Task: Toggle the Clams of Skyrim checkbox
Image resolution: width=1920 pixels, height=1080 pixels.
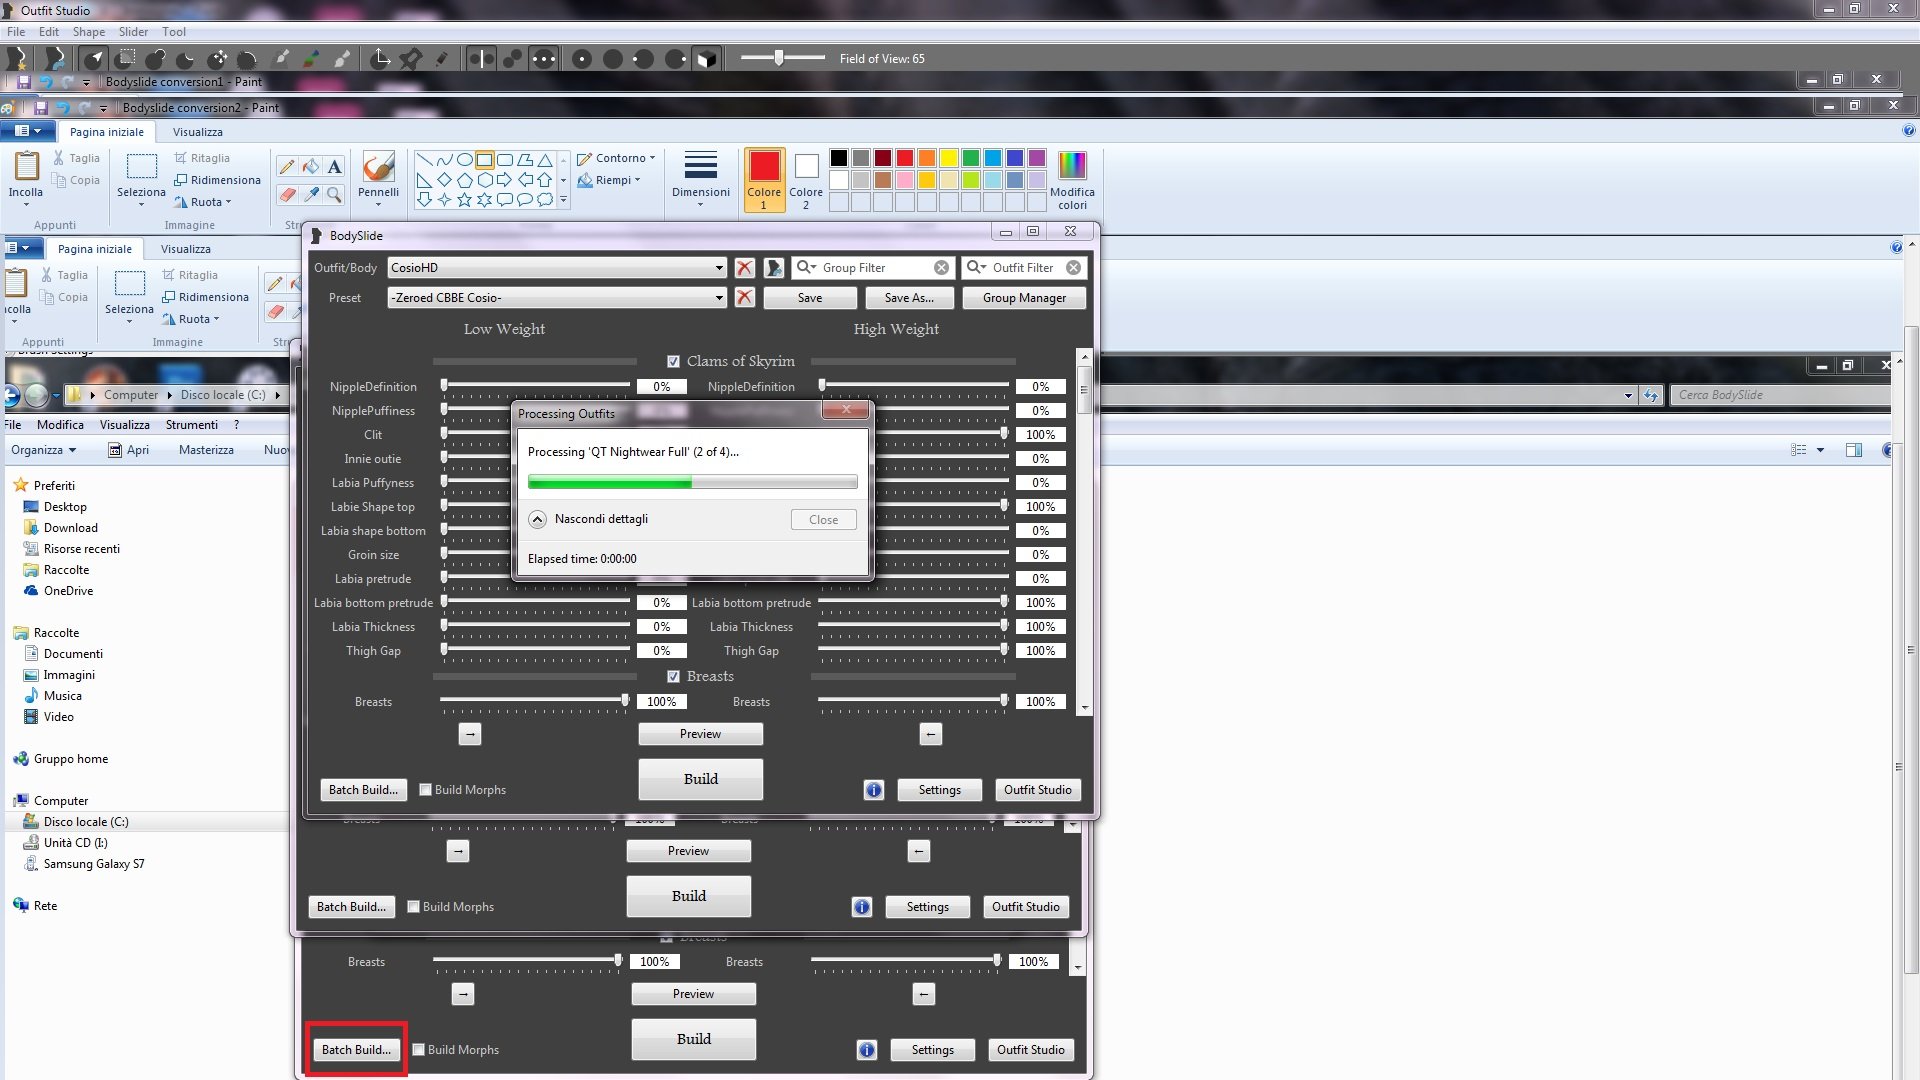Action: [673, 361]
